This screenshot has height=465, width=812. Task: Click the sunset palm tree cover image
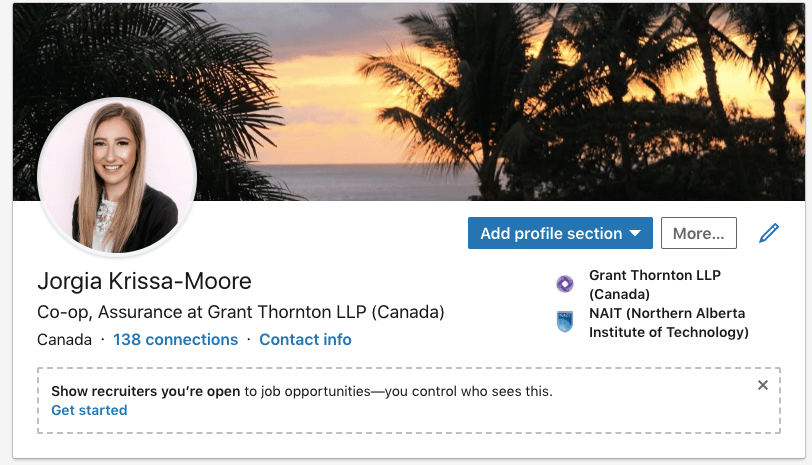click(500, 100)
